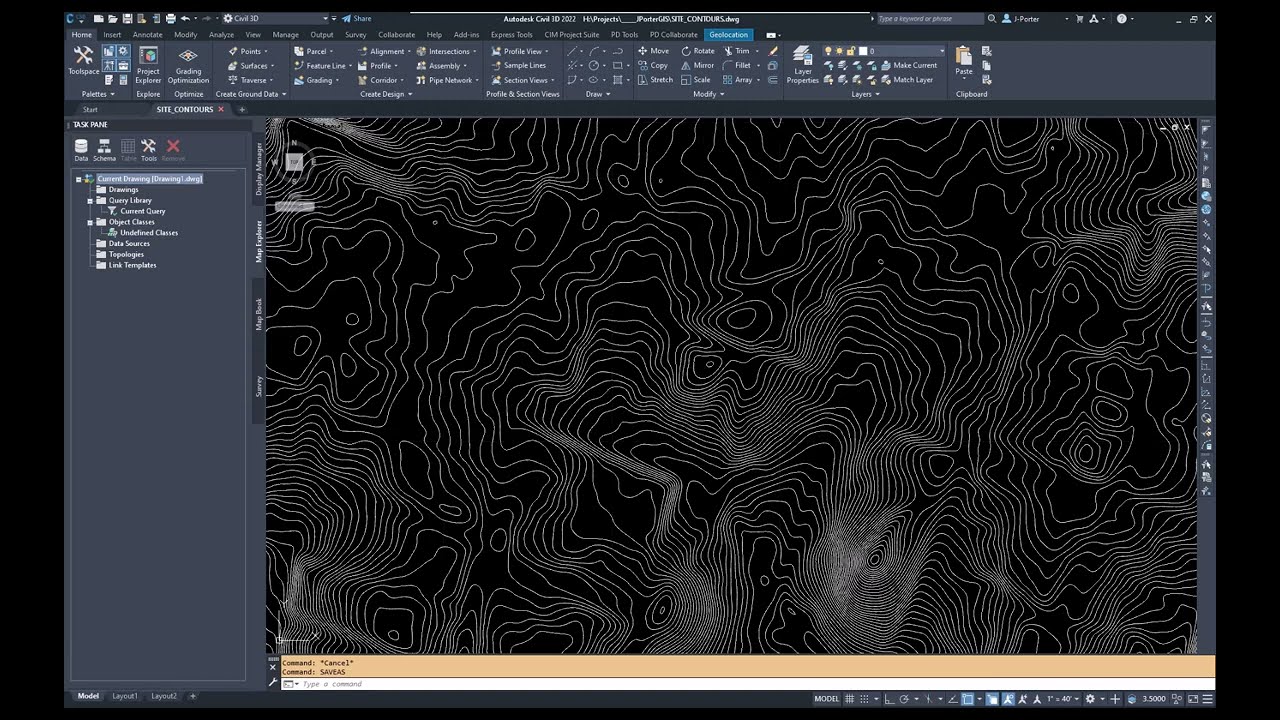Select the Rotate tool
The image size is (1280, 720).
[698, 51]
